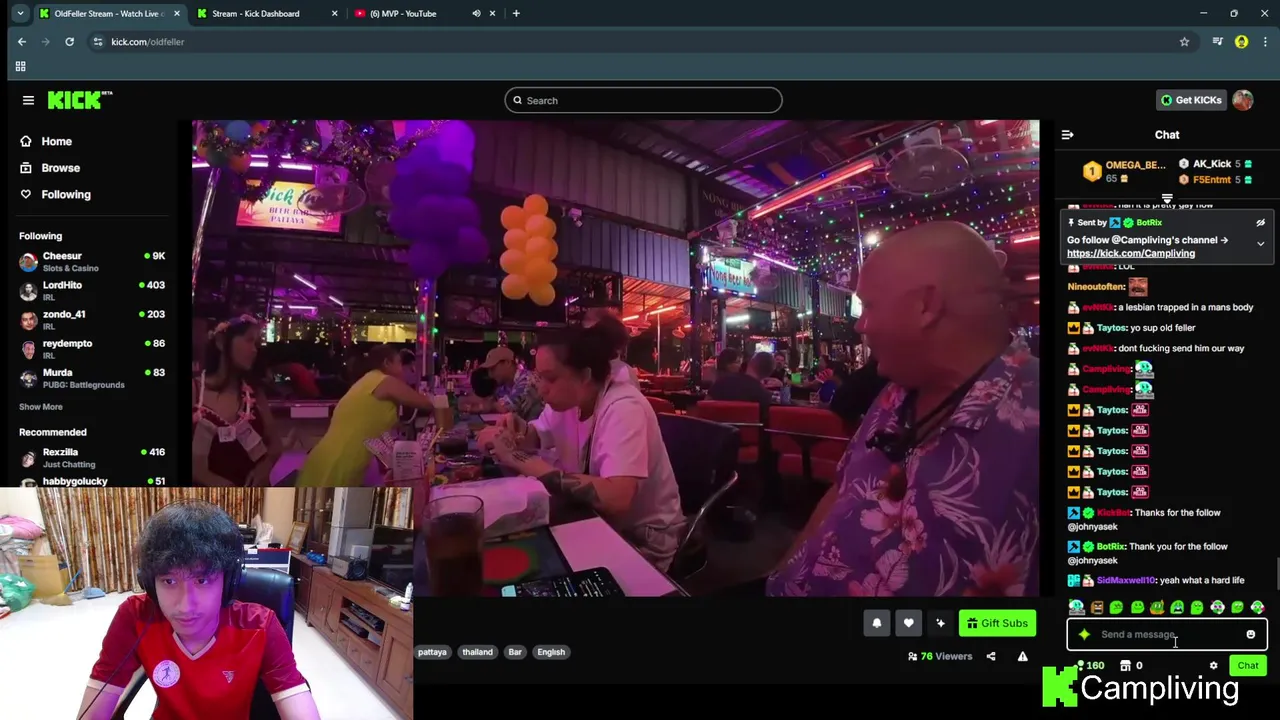Image resolution: width=1280 pixels, height=720 pixels.
Task: Open the Cheesur channel
Action: coord(92,262)
